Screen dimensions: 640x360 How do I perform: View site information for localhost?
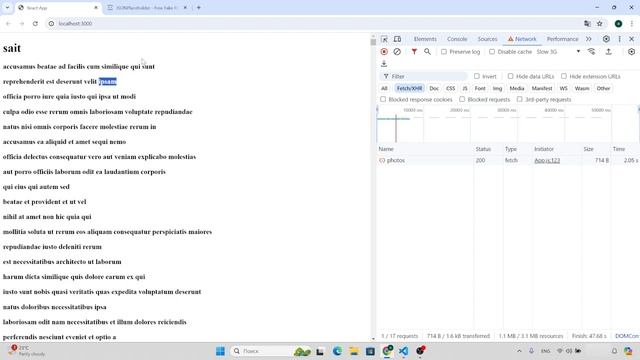pos(51,24)
